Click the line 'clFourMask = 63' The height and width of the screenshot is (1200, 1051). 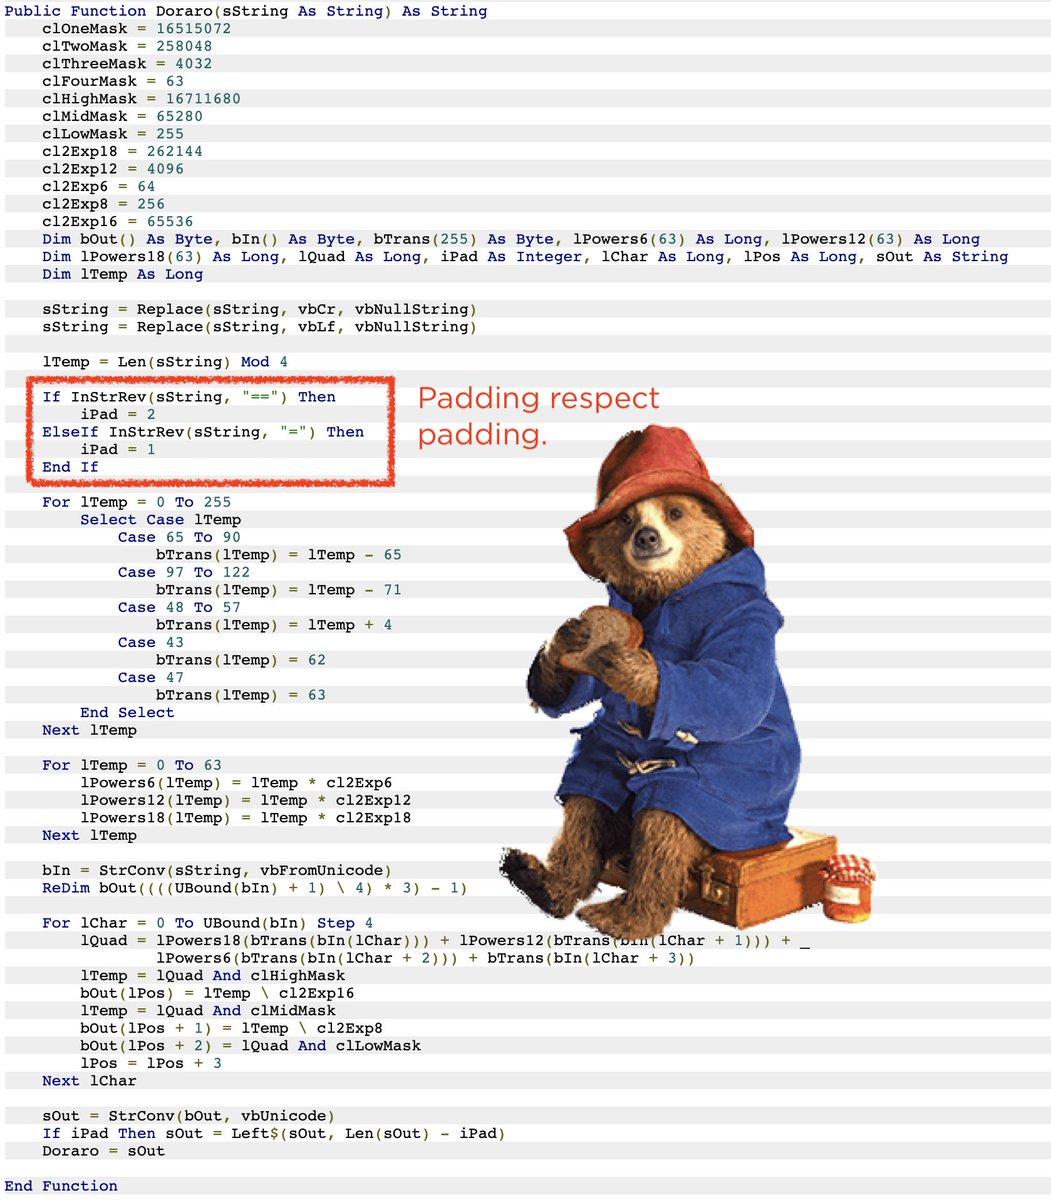coord(113,81)
